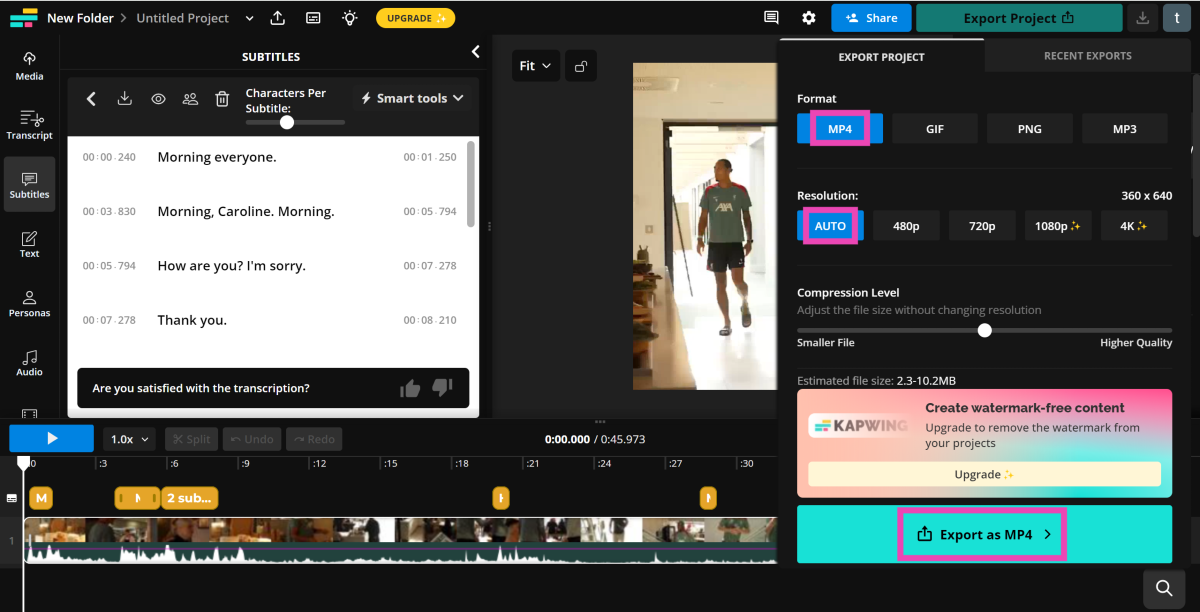The image size is (1200, 612).
Task: Click the Export as MP4 button
Action: coord(984,534)
